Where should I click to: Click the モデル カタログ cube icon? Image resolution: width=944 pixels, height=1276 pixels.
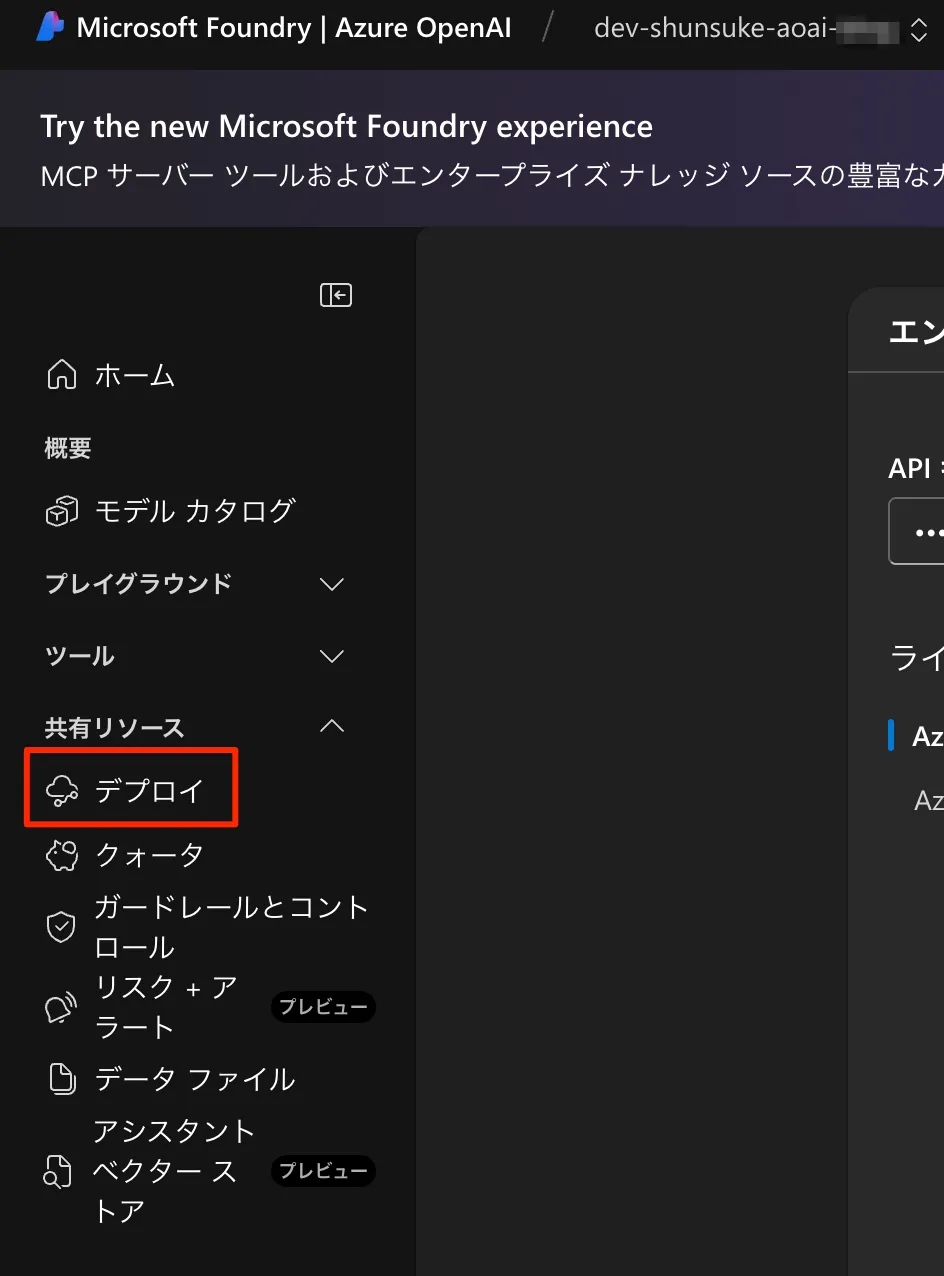[62, 511]
